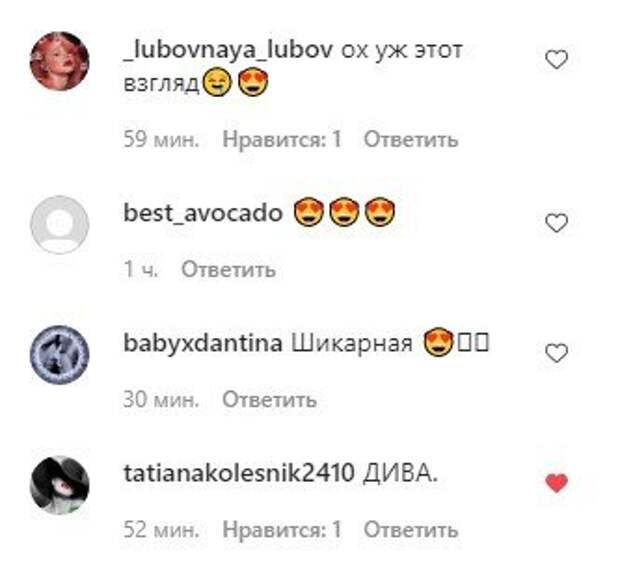The width and height of the screenshot is (620, 567).
Task: Click the best_avocado username
Action: (x=203, y=214)
